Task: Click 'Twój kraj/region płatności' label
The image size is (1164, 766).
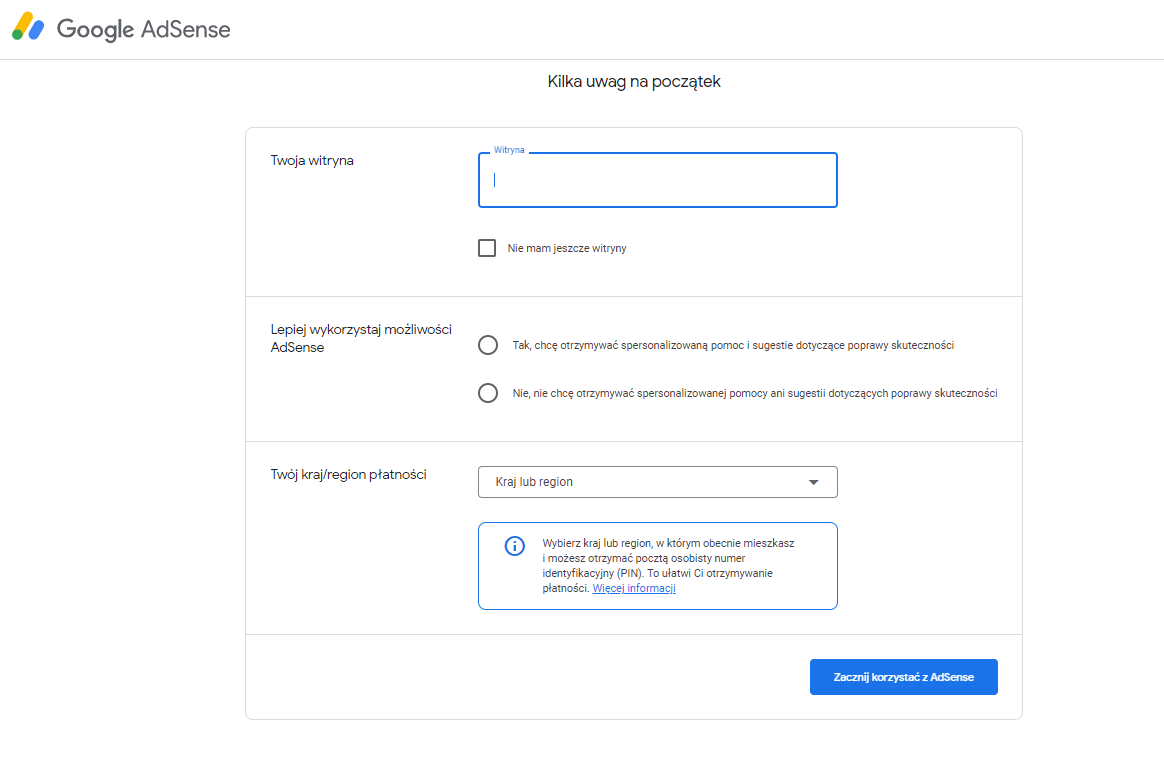Action: pos(348,474)
